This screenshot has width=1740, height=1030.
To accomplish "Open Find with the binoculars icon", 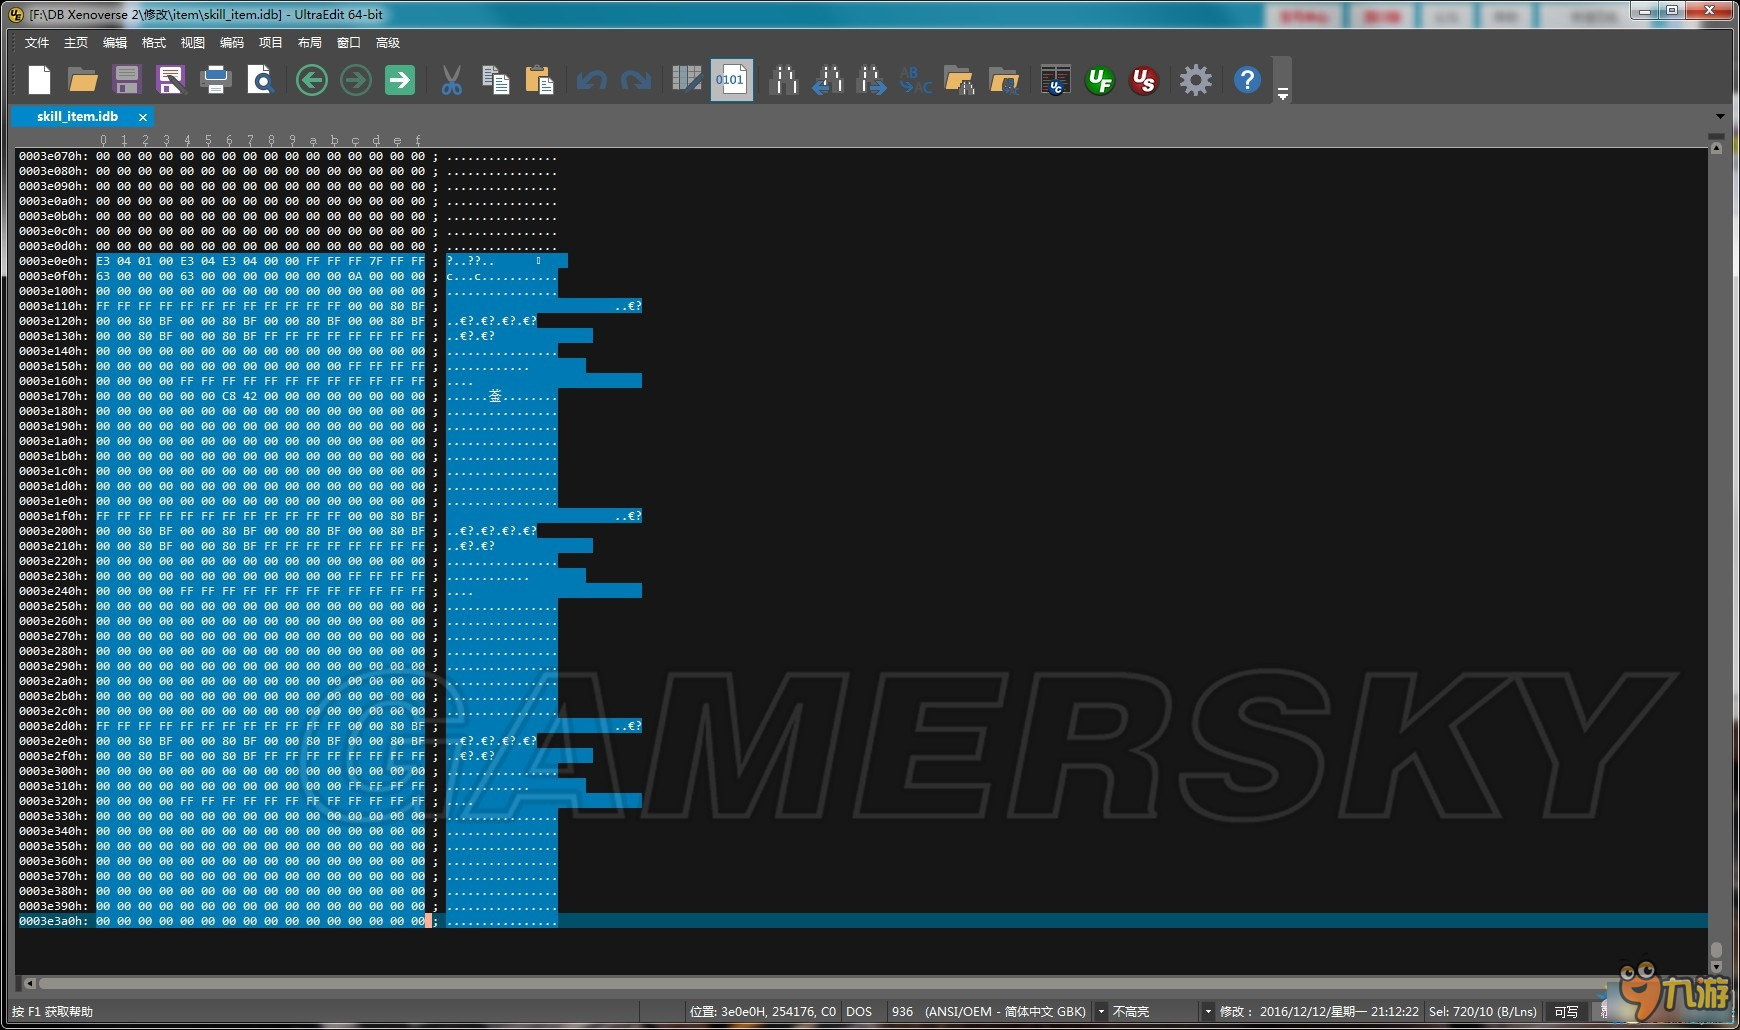I will (784, 80).
